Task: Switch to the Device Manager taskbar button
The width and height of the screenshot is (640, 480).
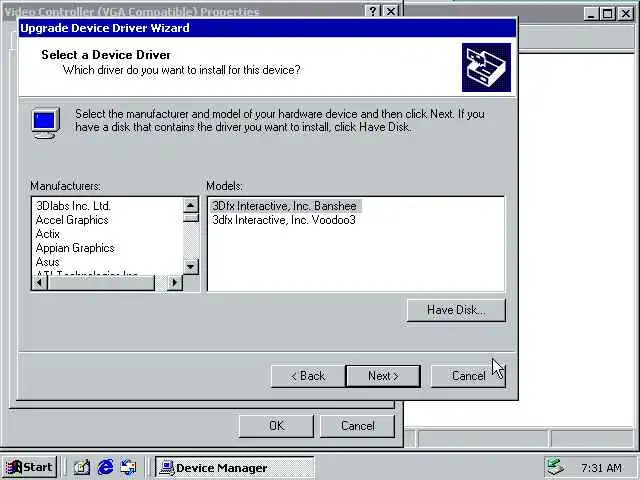Action: [x=235, y=468]
